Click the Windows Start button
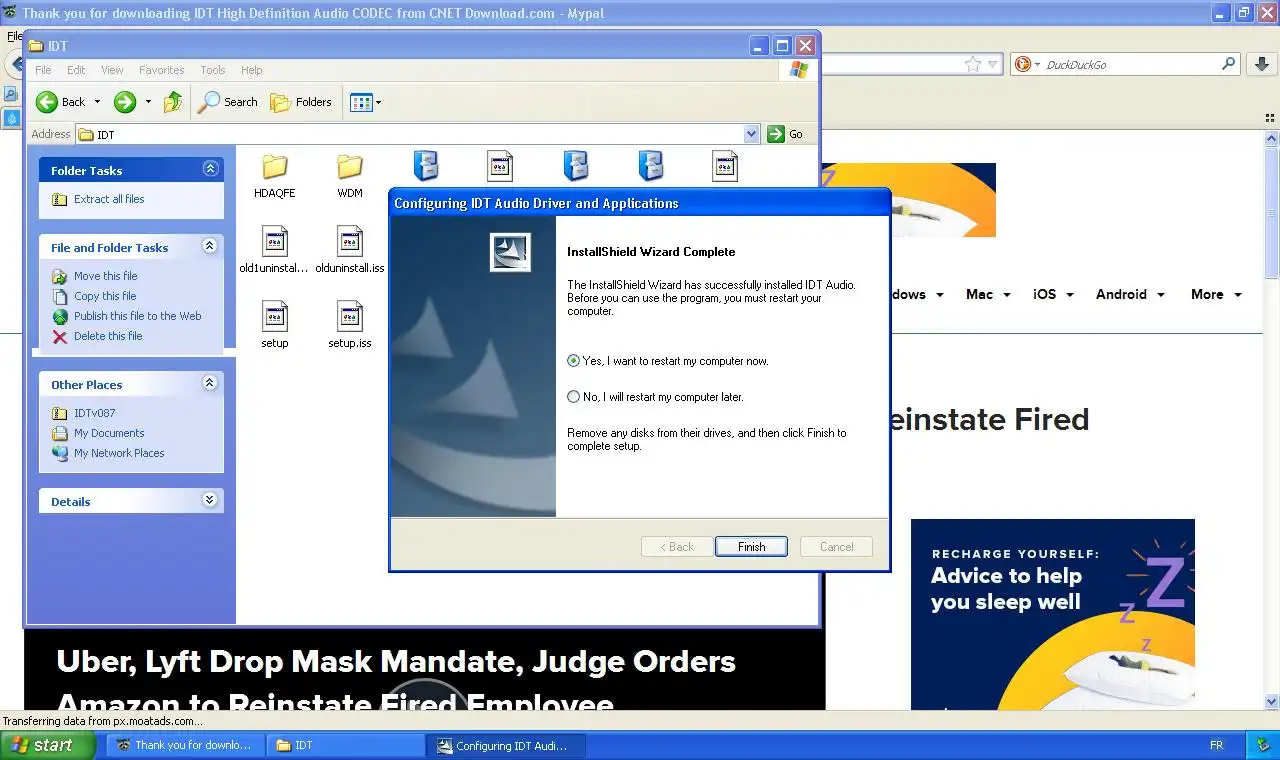Screen dimensions: 1280x760 [47, 745]
